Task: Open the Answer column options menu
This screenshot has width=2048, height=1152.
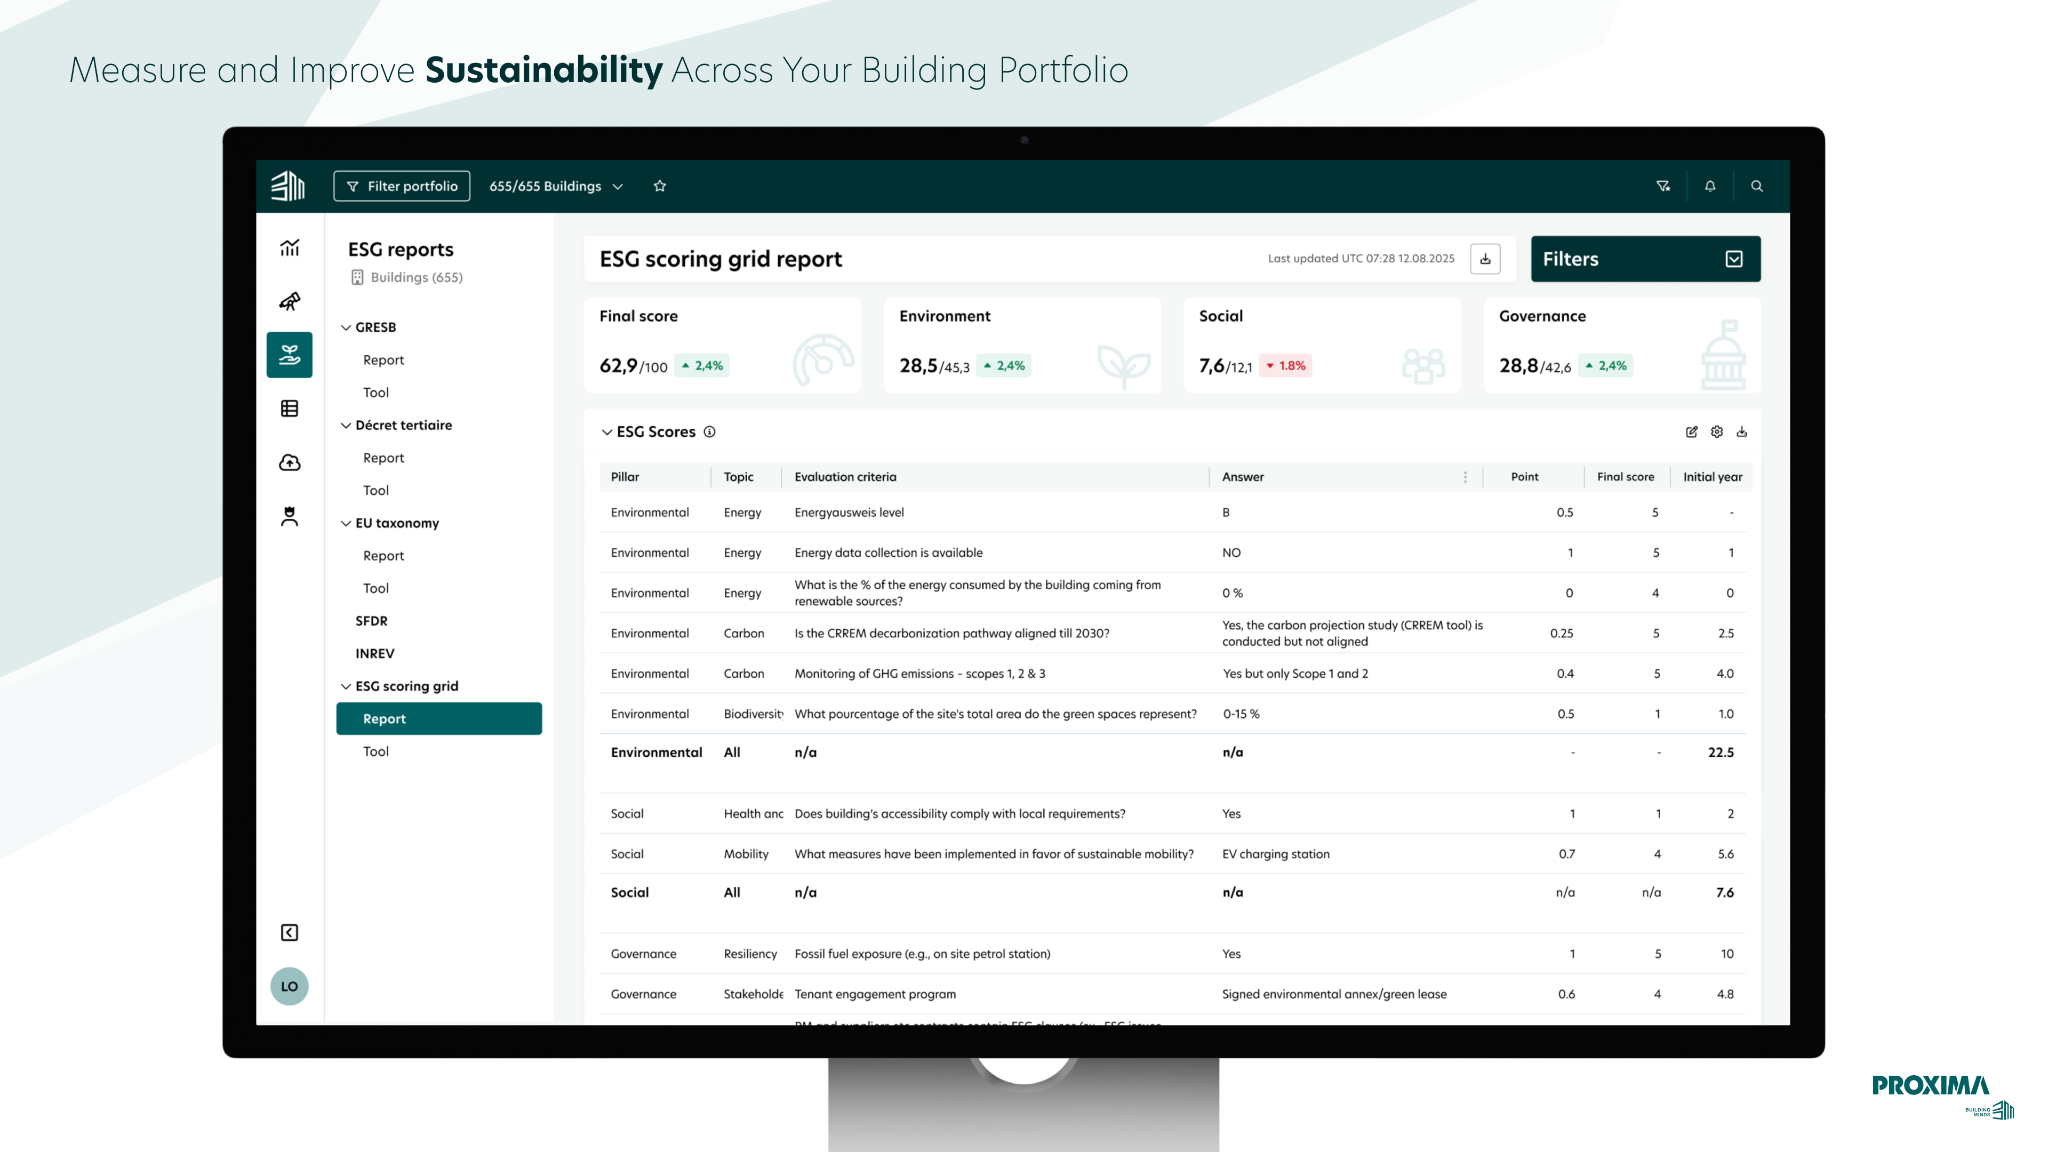Action: [1466, 477]
